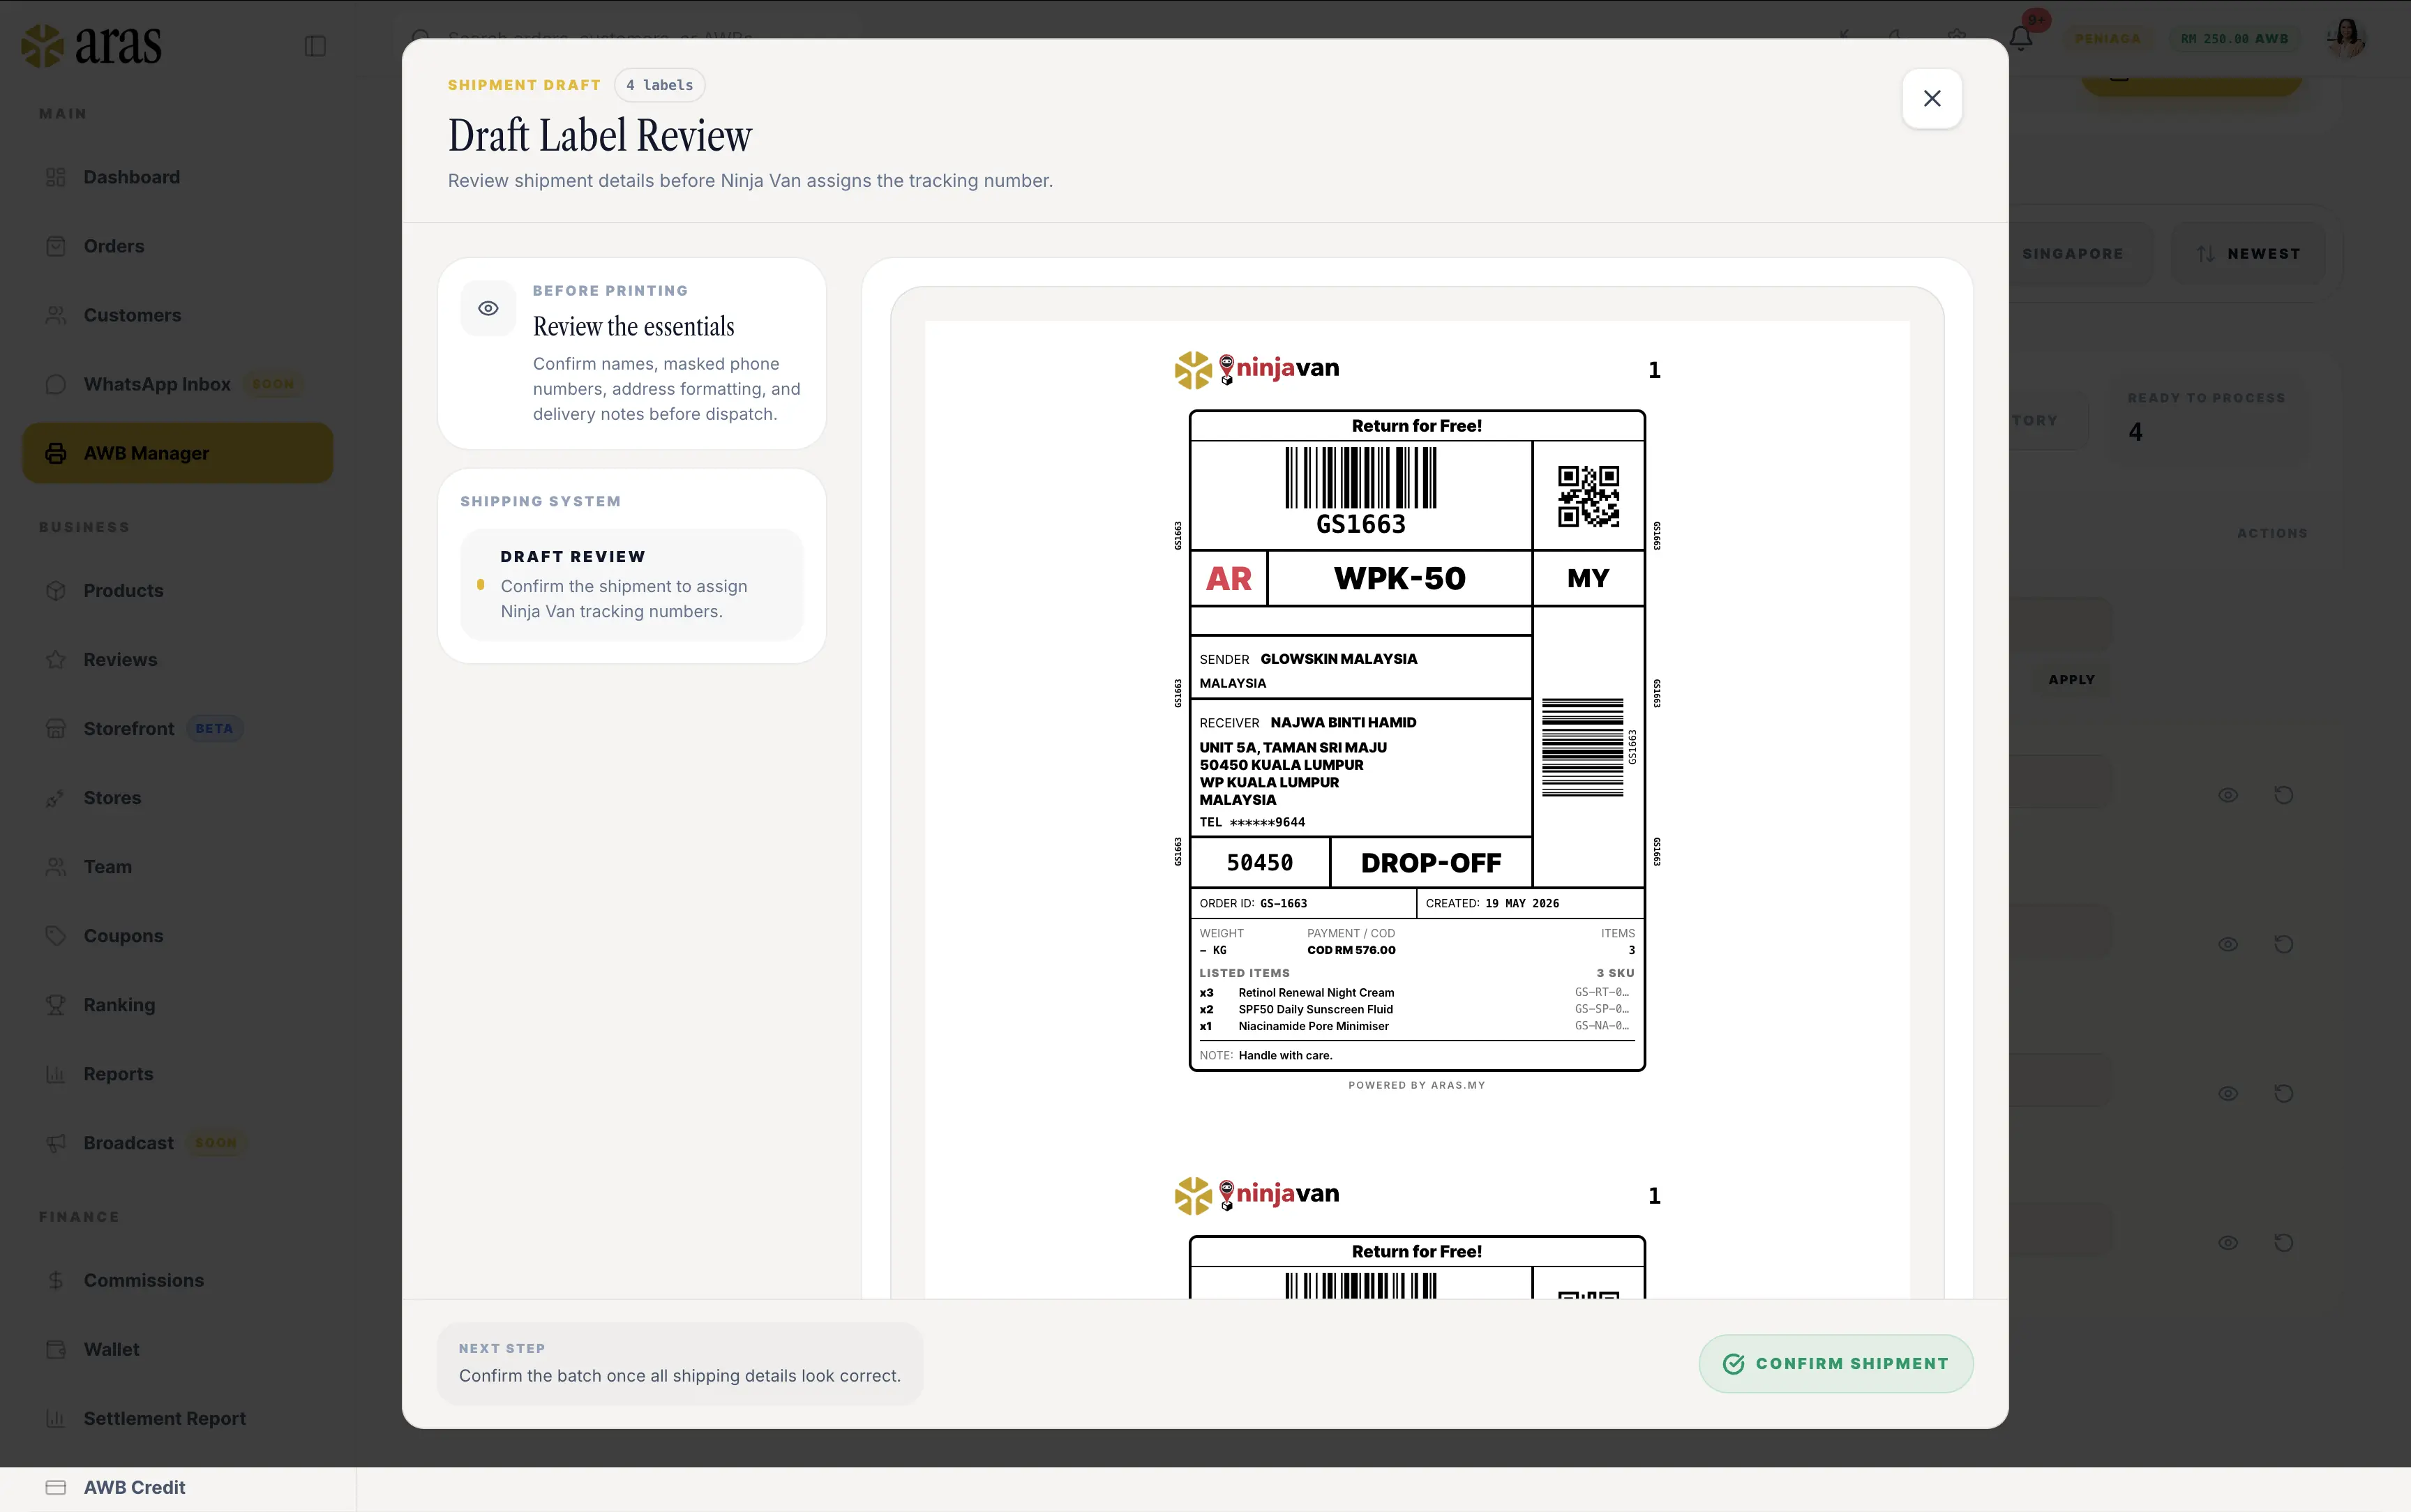The width and height of the screenshot is (2411, 1512).
Task: Click the Team members icon
Action: (56, 867)
